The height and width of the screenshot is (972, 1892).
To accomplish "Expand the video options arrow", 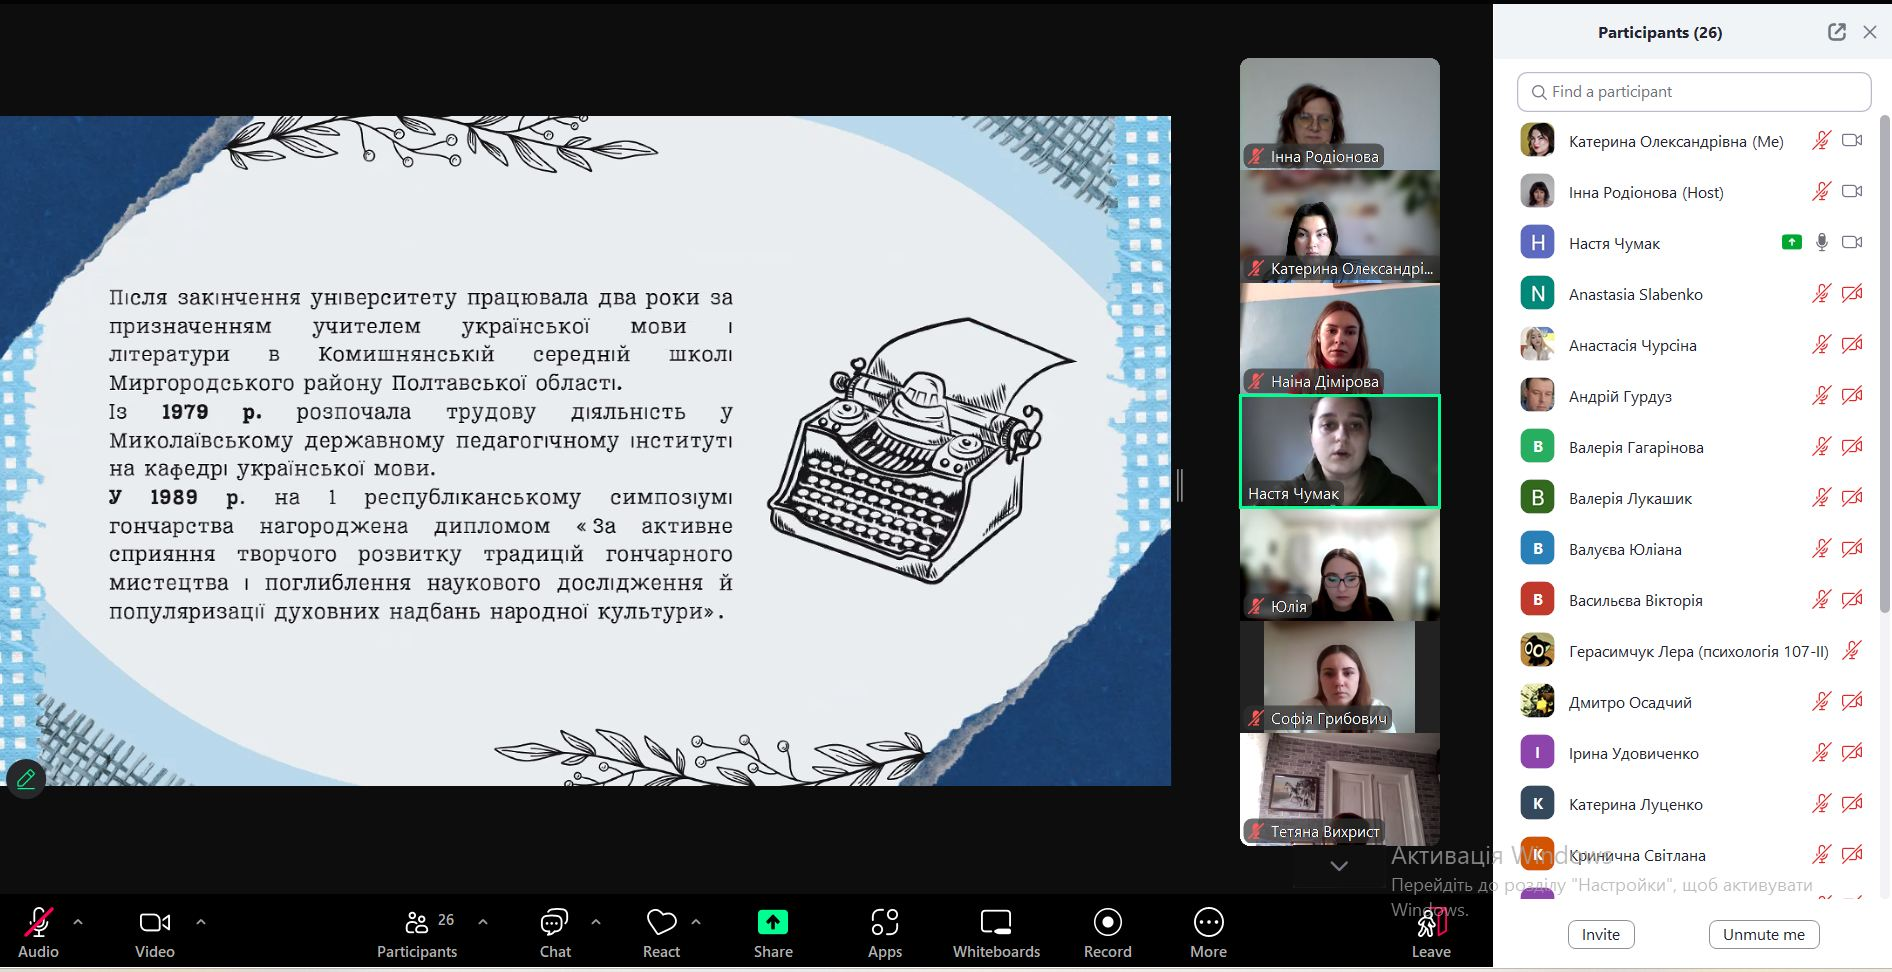I will (200, 922).
